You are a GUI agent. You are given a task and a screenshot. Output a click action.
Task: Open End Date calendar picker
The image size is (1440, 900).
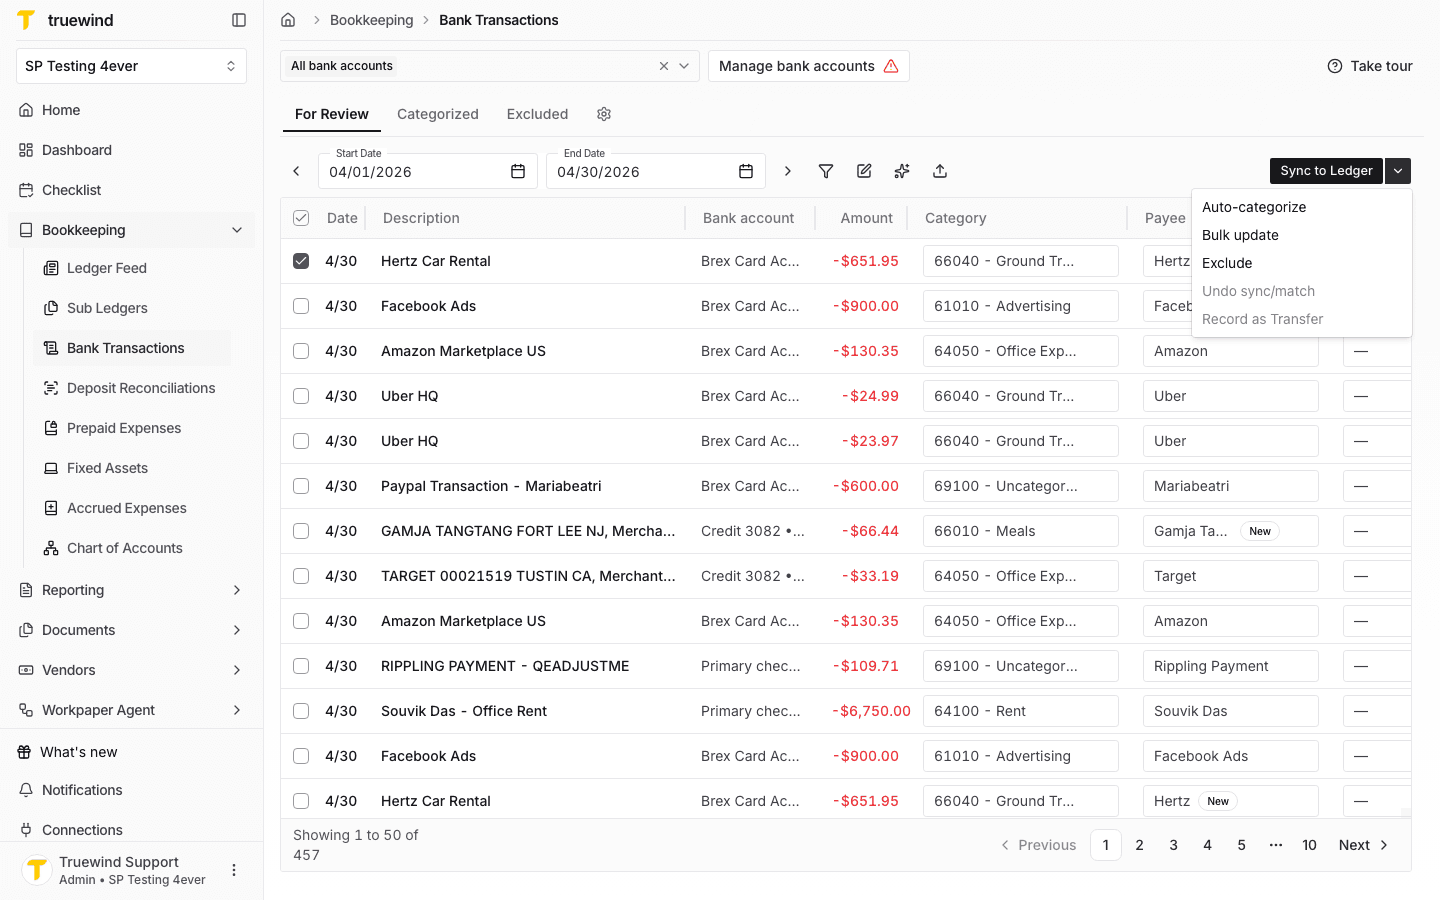(746, 171)
